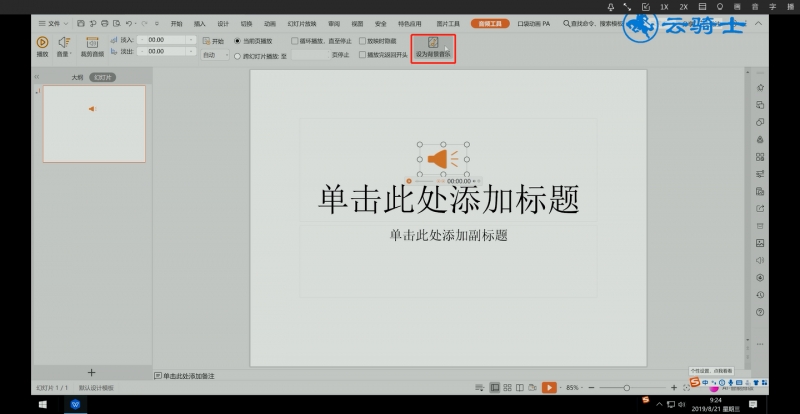The width and height of the screenshot is (800, 414).
Task: Switch to slide sorter view icon
Action: 507,388
